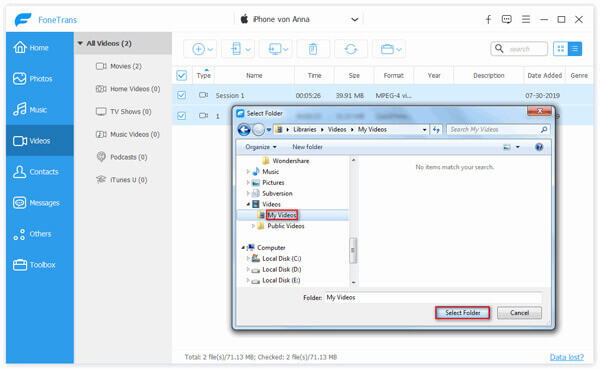Open the iPhone von Anna device dropdown
Screen dimensions: 600x370
pyautogui.click(x=355, y=20)
